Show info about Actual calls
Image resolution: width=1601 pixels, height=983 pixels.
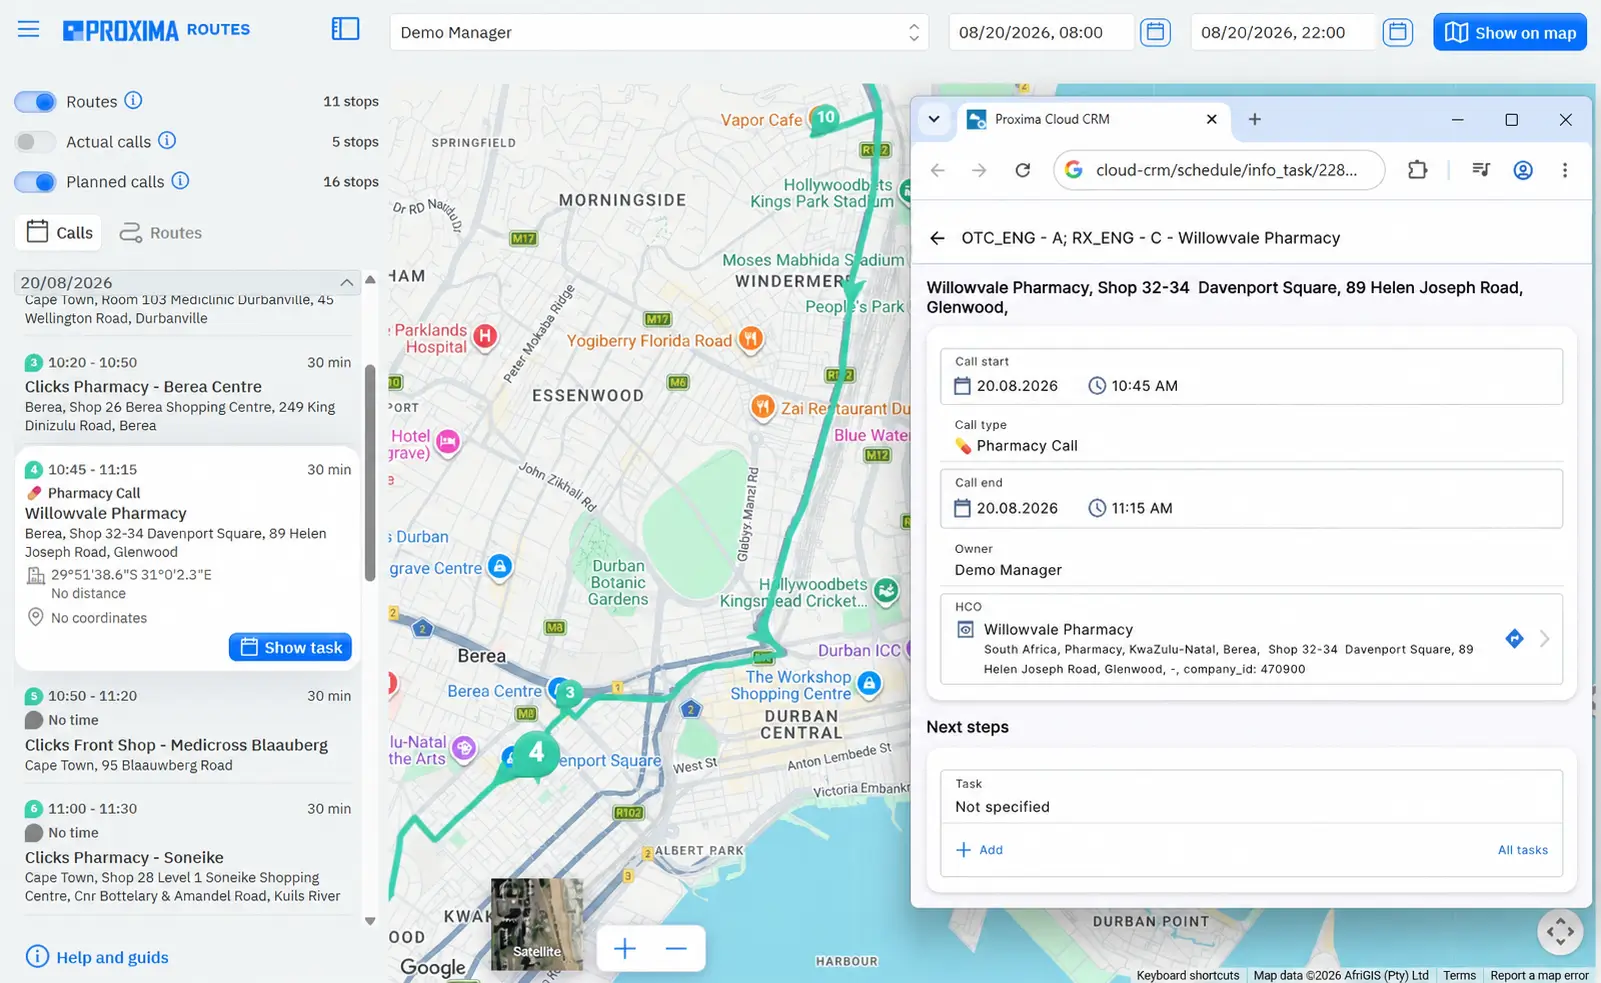pyautogui.click(x=167, y=141)
